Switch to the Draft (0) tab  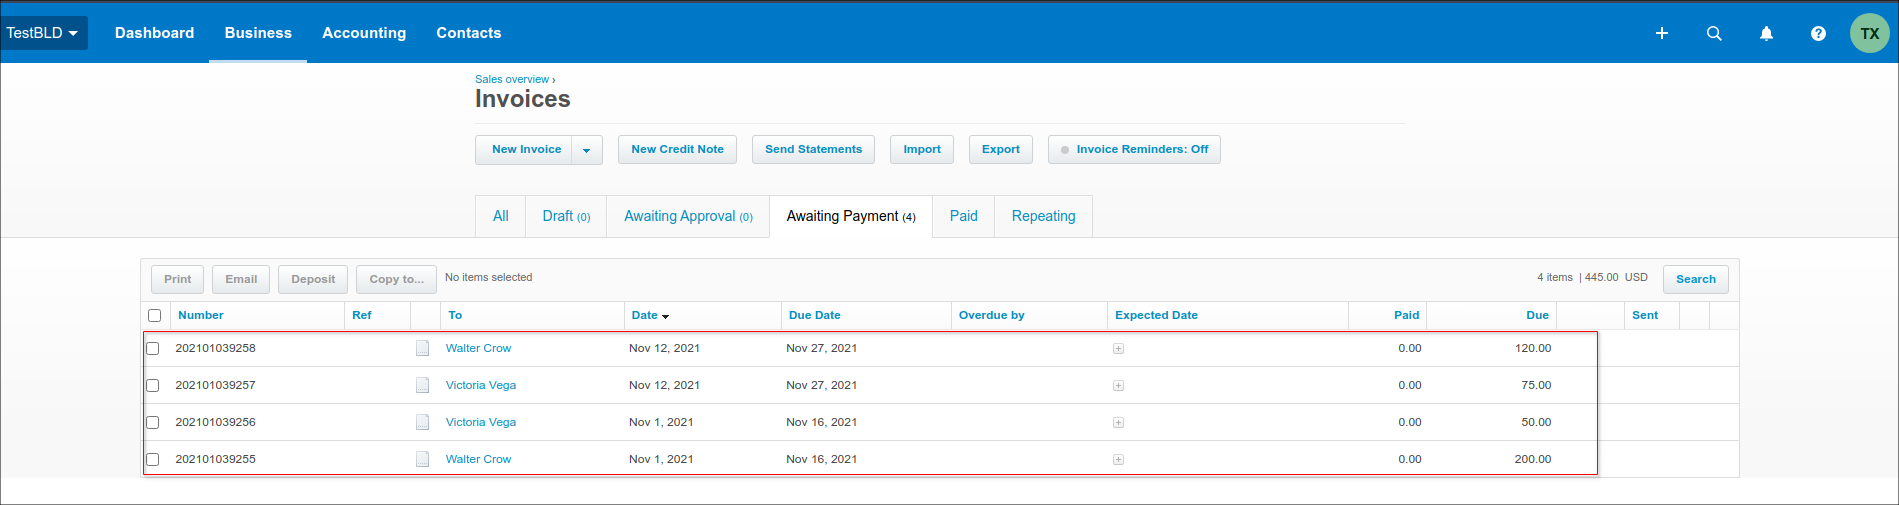566,216
